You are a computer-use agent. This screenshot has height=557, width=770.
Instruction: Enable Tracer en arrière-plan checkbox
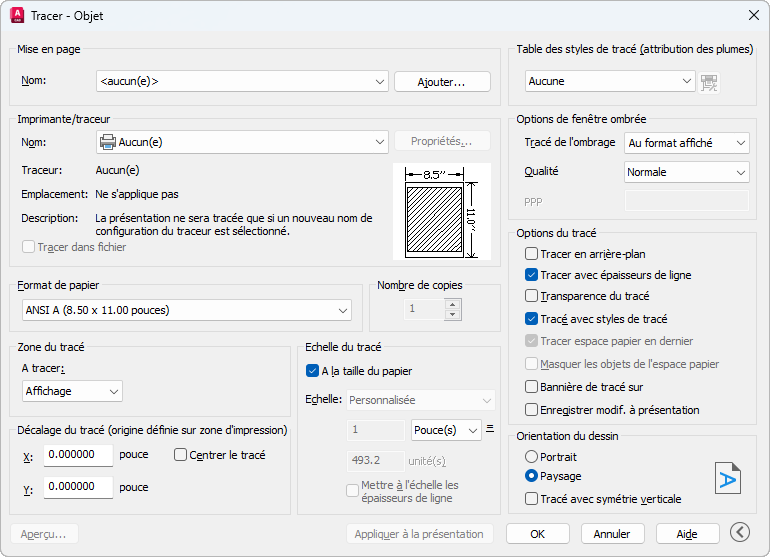tap(532, 254)
